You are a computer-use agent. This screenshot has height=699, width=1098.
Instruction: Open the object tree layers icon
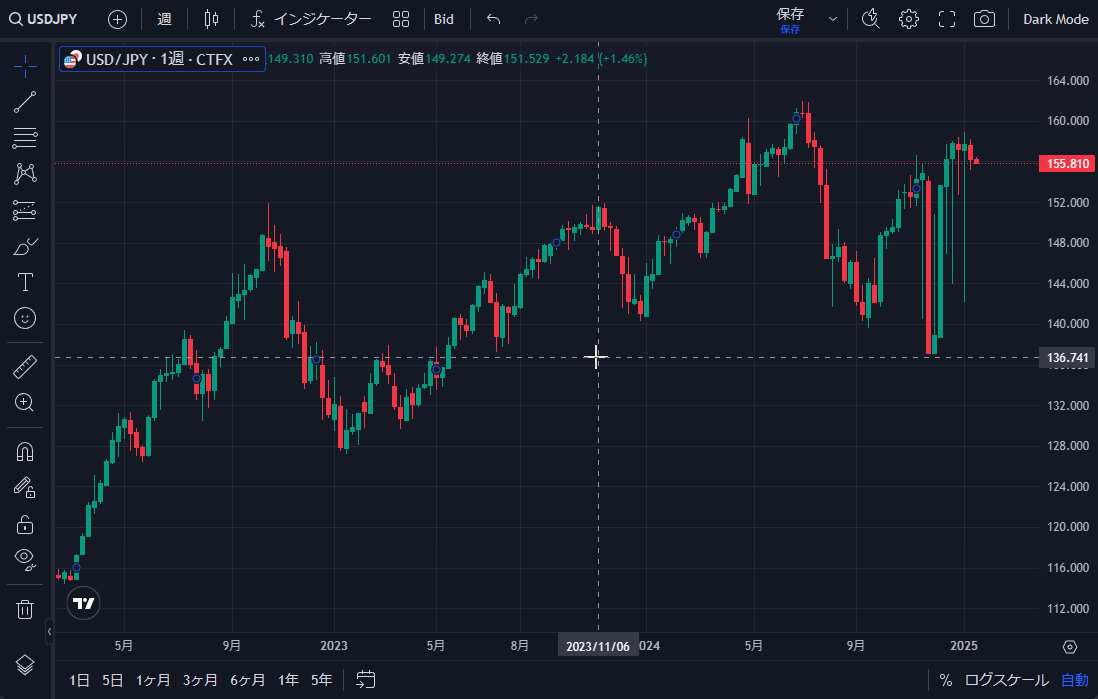[x=25, y=665]
